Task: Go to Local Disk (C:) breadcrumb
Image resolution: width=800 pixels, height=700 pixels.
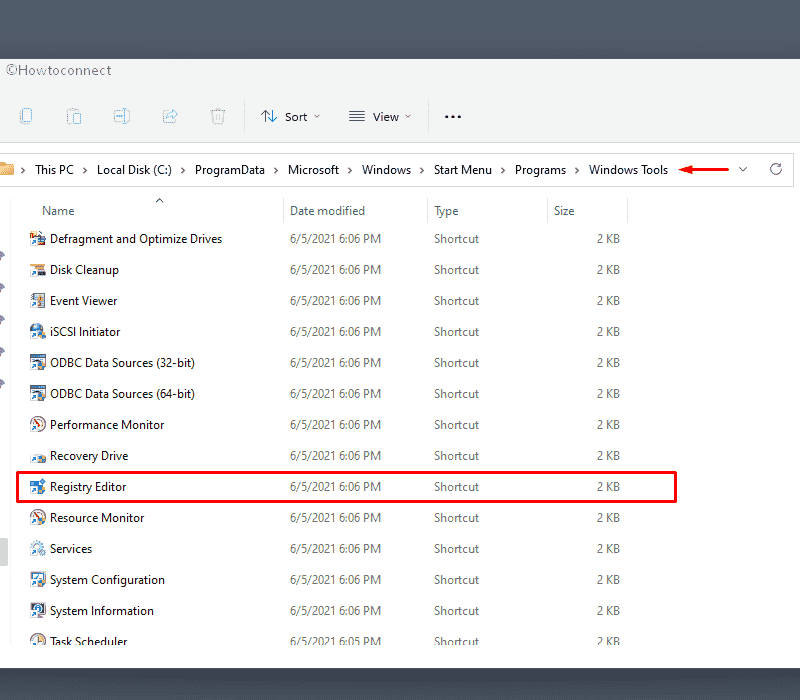Action: tap(134, 170)
